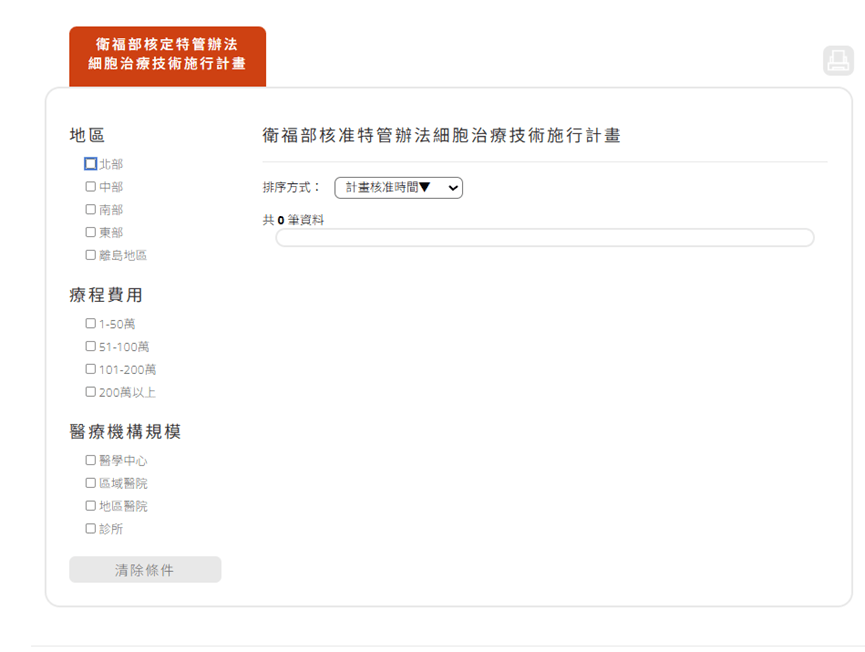Select 醫學中心 institution checkbox
This screenshot has width=865, height=652.
coord(90,460)
